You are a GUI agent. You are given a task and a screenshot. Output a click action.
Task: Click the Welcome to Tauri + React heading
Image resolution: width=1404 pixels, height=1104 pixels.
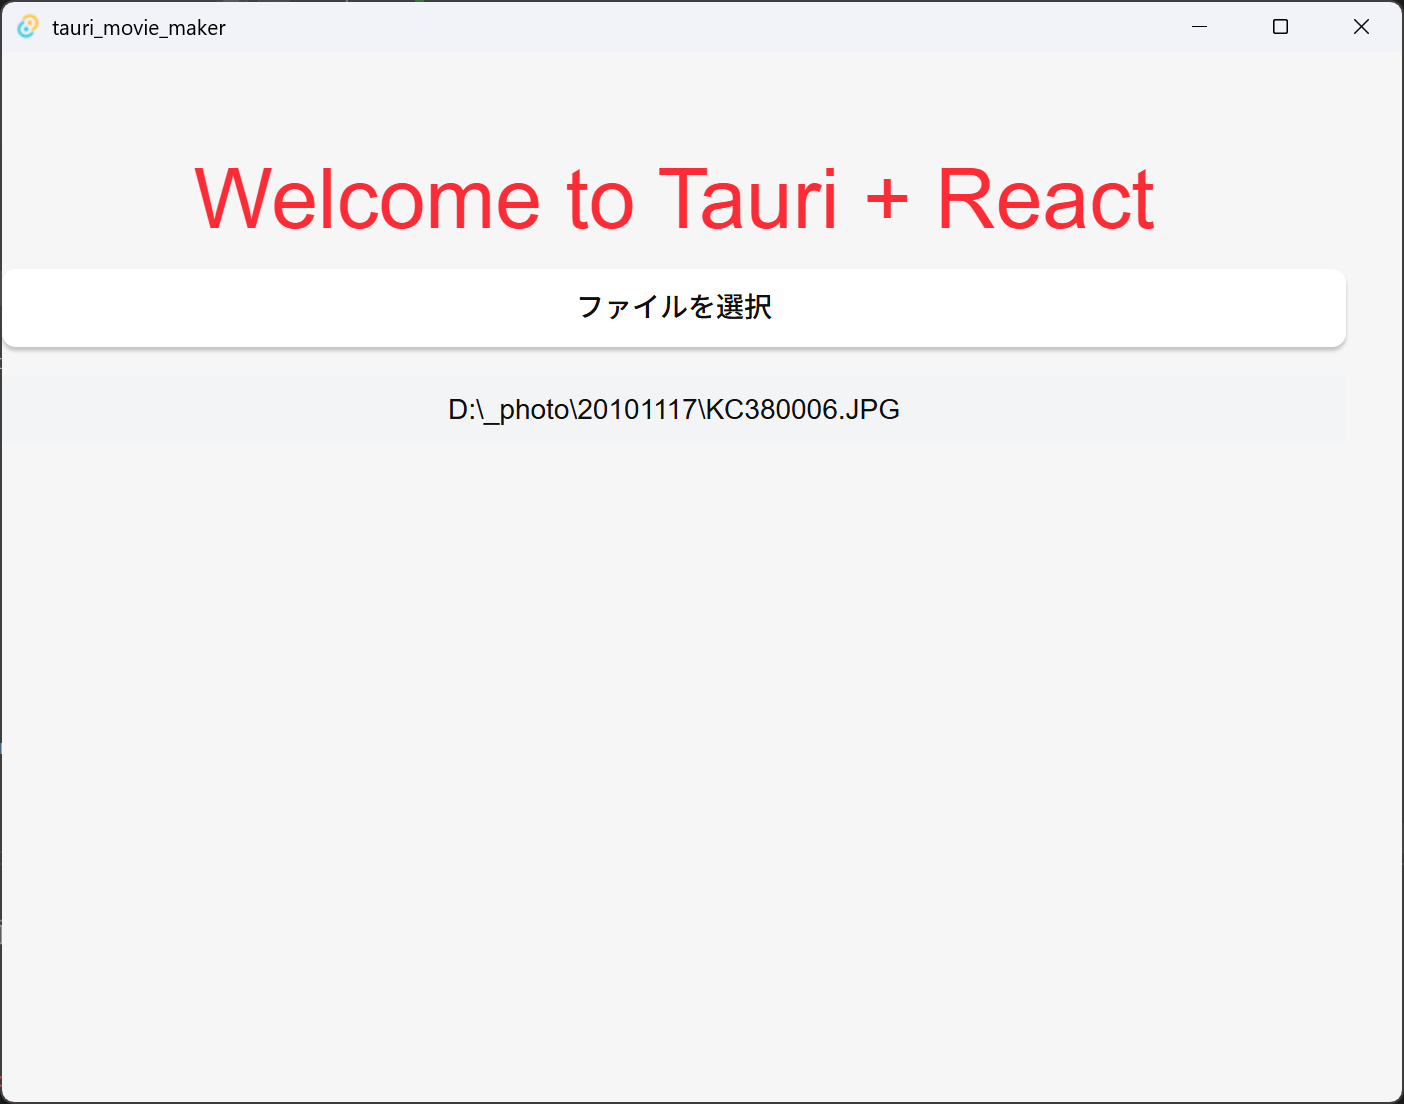(x=674, y=199)
